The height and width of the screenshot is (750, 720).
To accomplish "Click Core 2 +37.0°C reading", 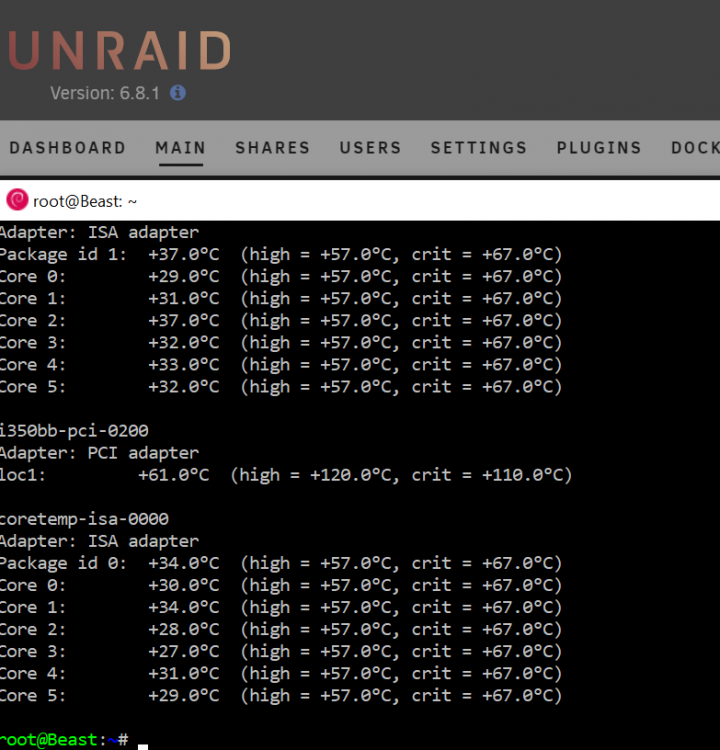I will pyautogui.click(x=184, y=320).
